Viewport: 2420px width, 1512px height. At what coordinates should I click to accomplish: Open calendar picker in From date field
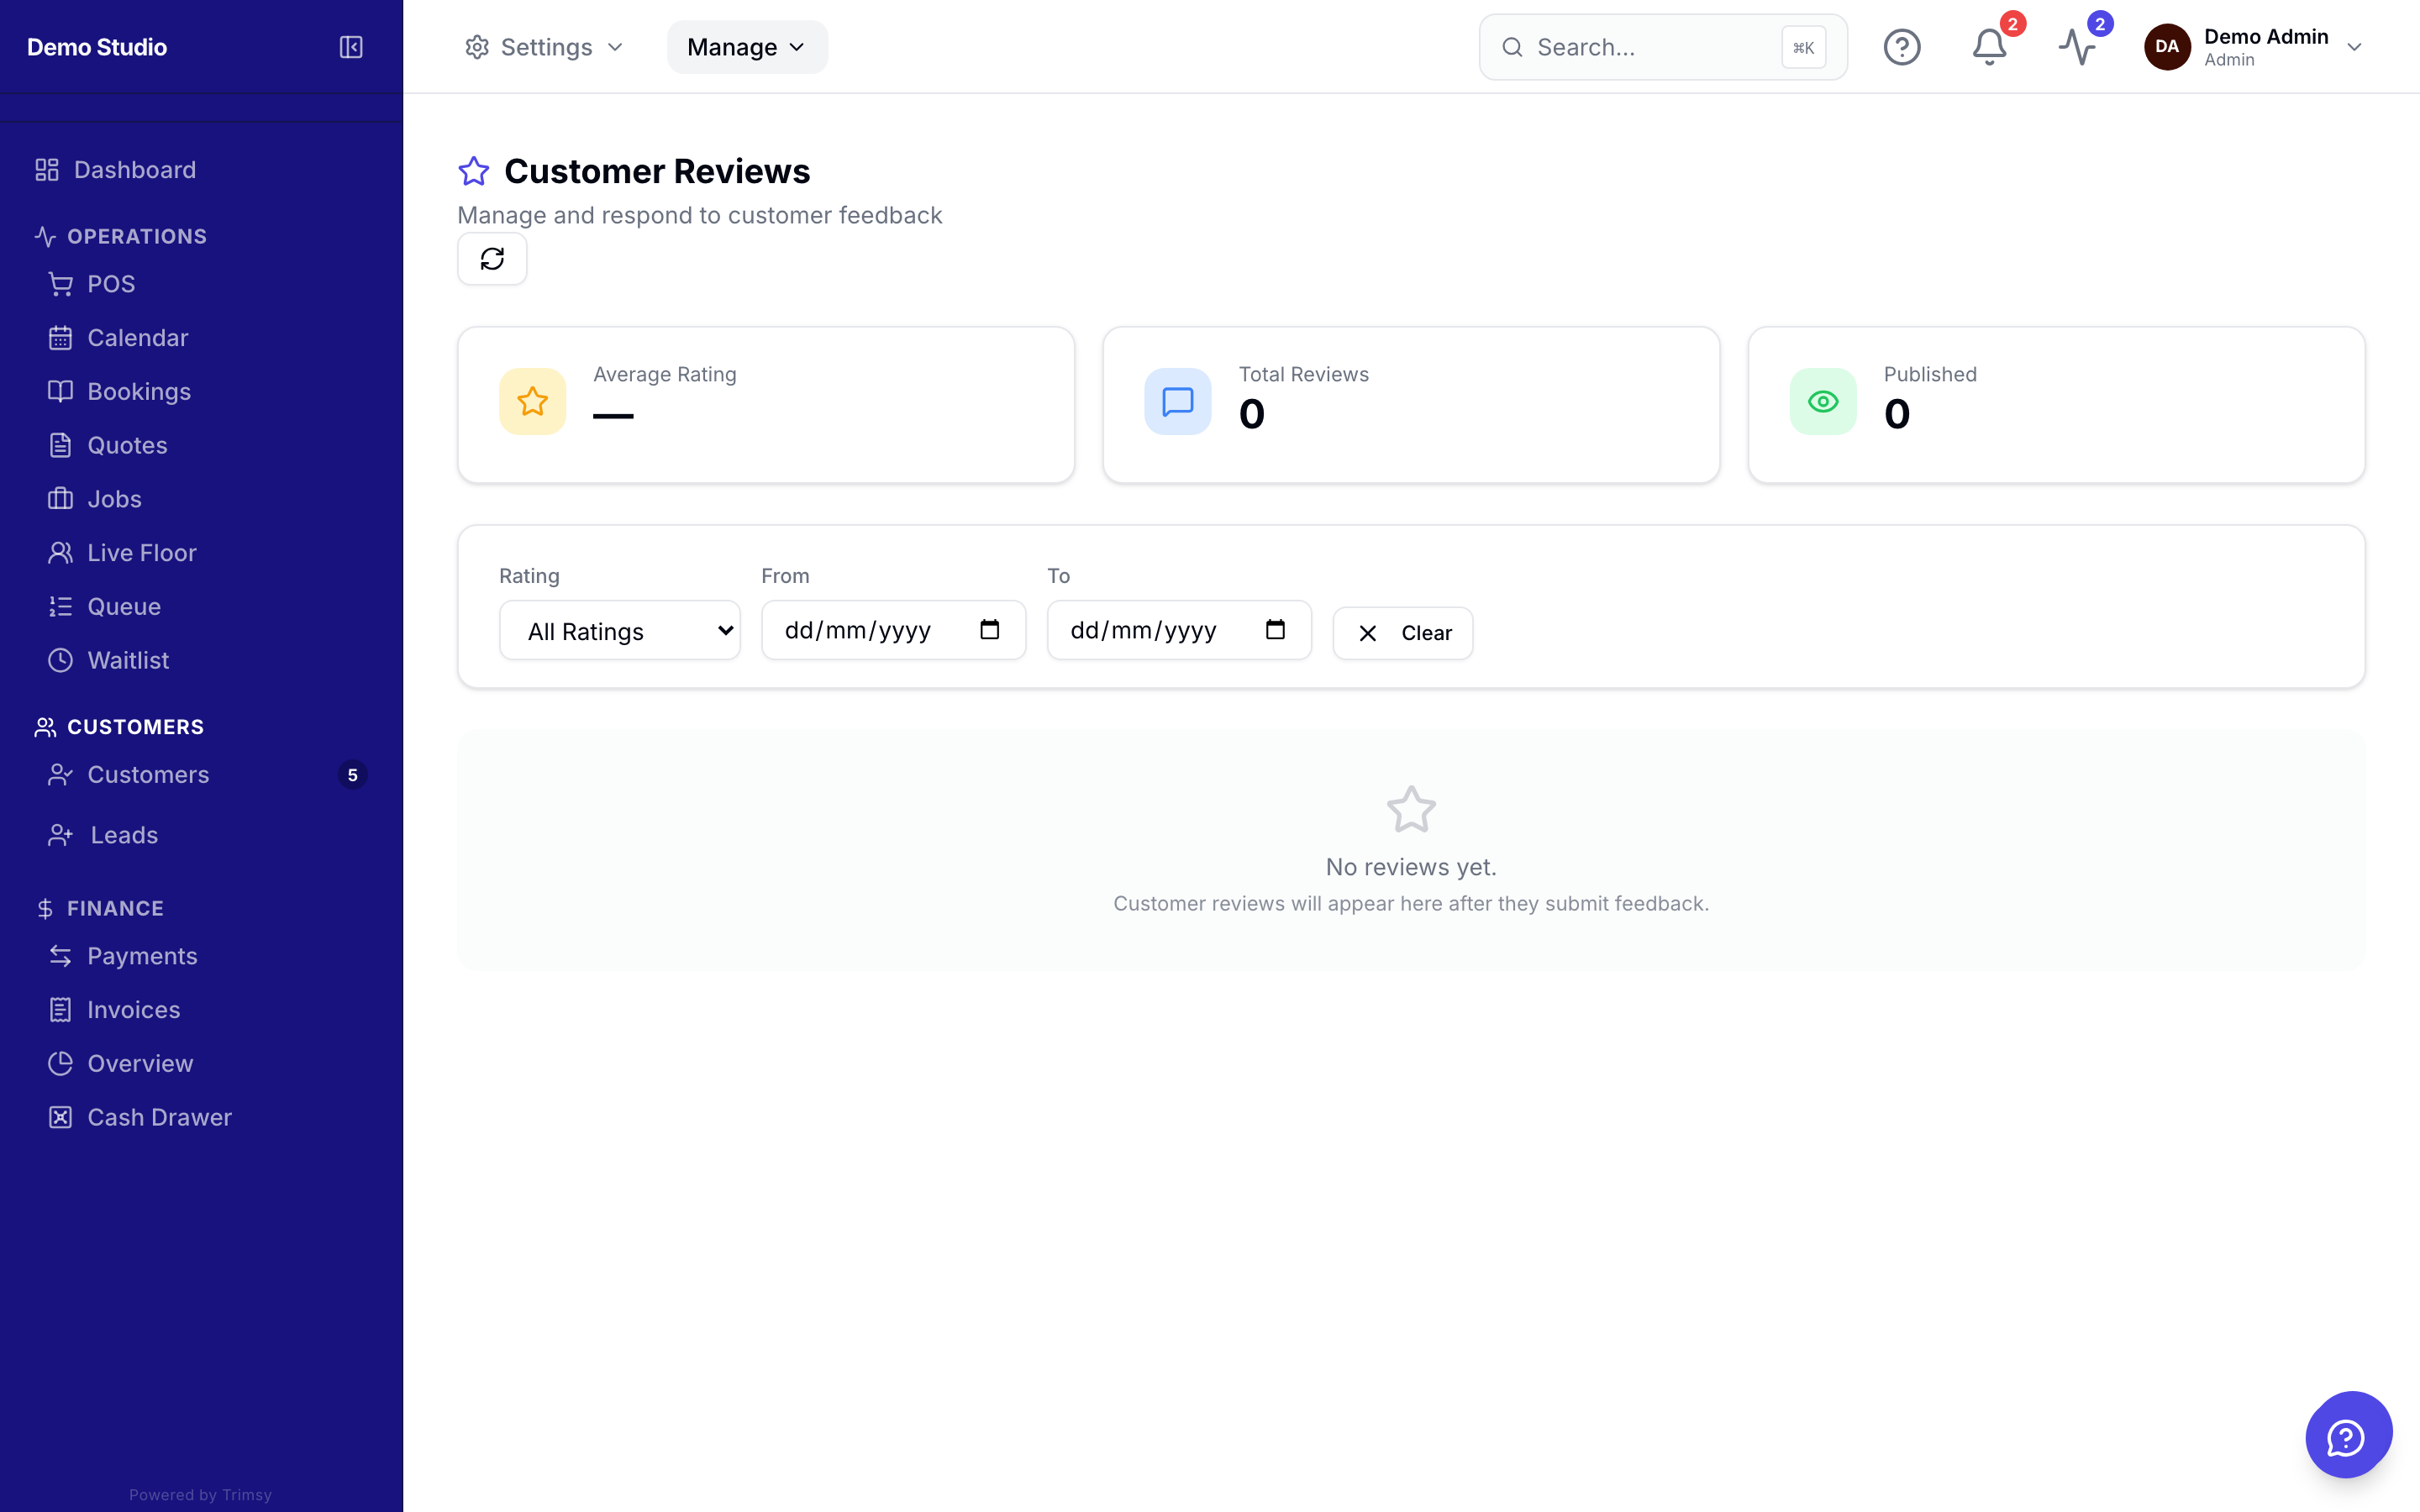coord(990,630)
